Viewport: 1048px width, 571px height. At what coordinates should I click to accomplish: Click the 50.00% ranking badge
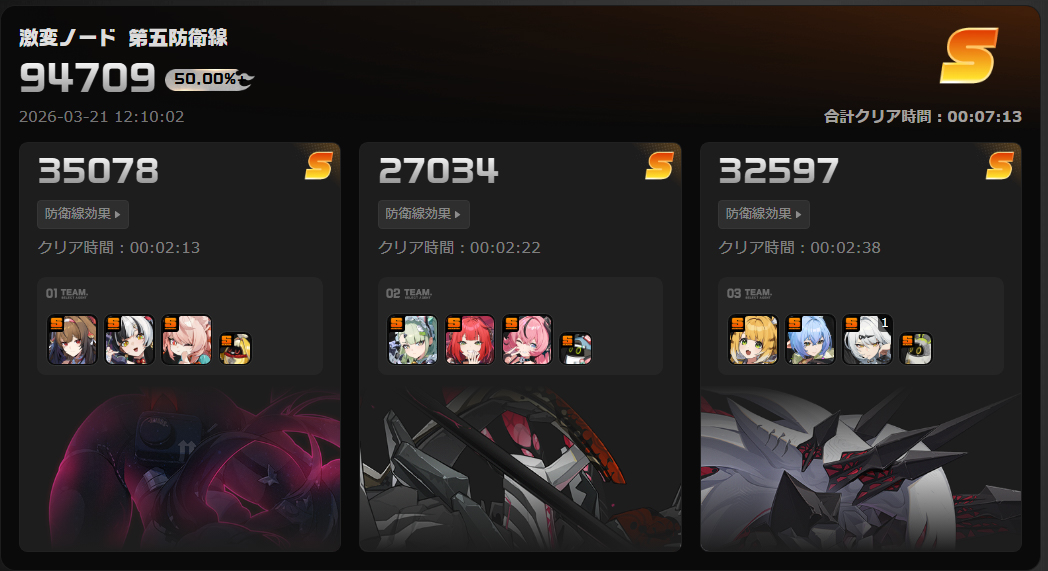(209, 79)
